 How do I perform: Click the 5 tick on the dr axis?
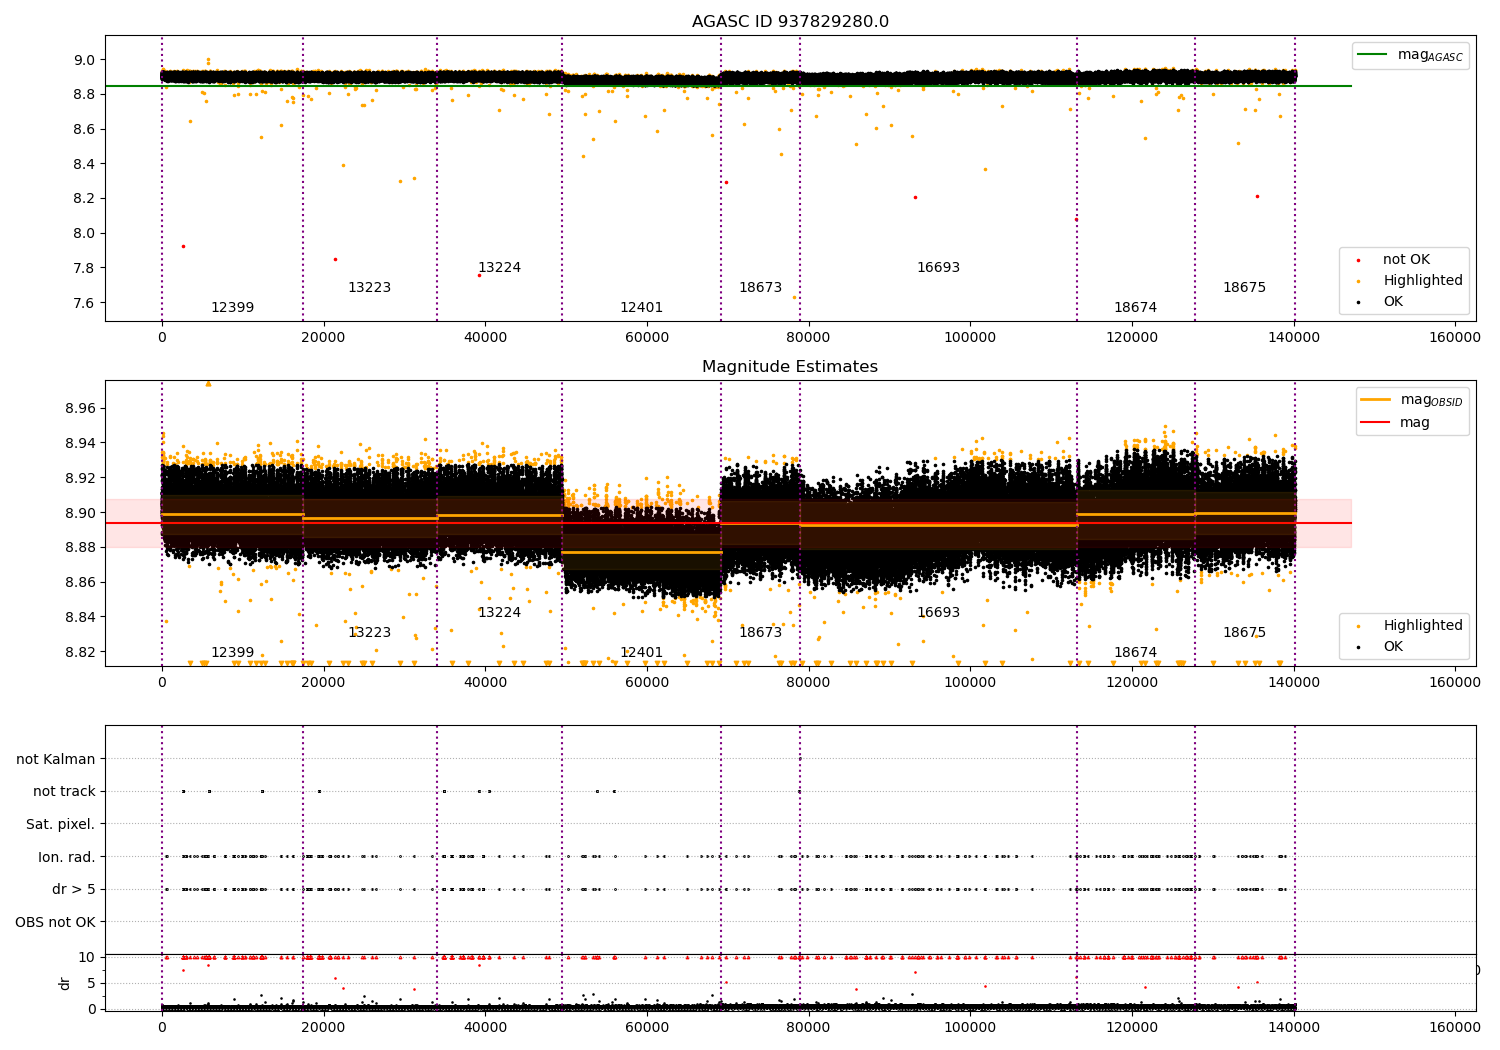point(91,983)
